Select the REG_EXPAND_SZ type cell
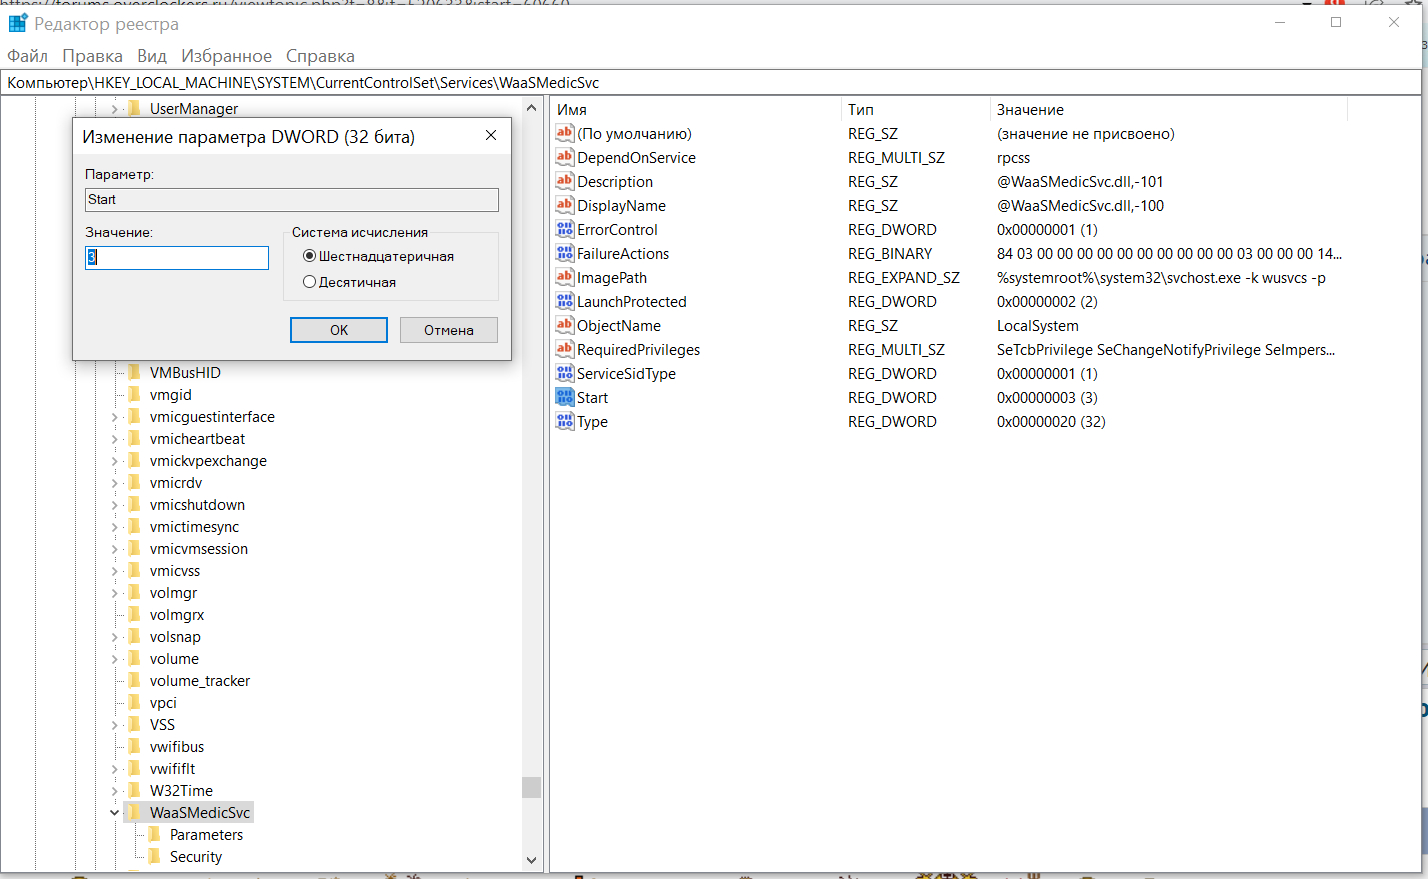The width and height of the screenshot is (1428, 879). (x=904, y=278)
